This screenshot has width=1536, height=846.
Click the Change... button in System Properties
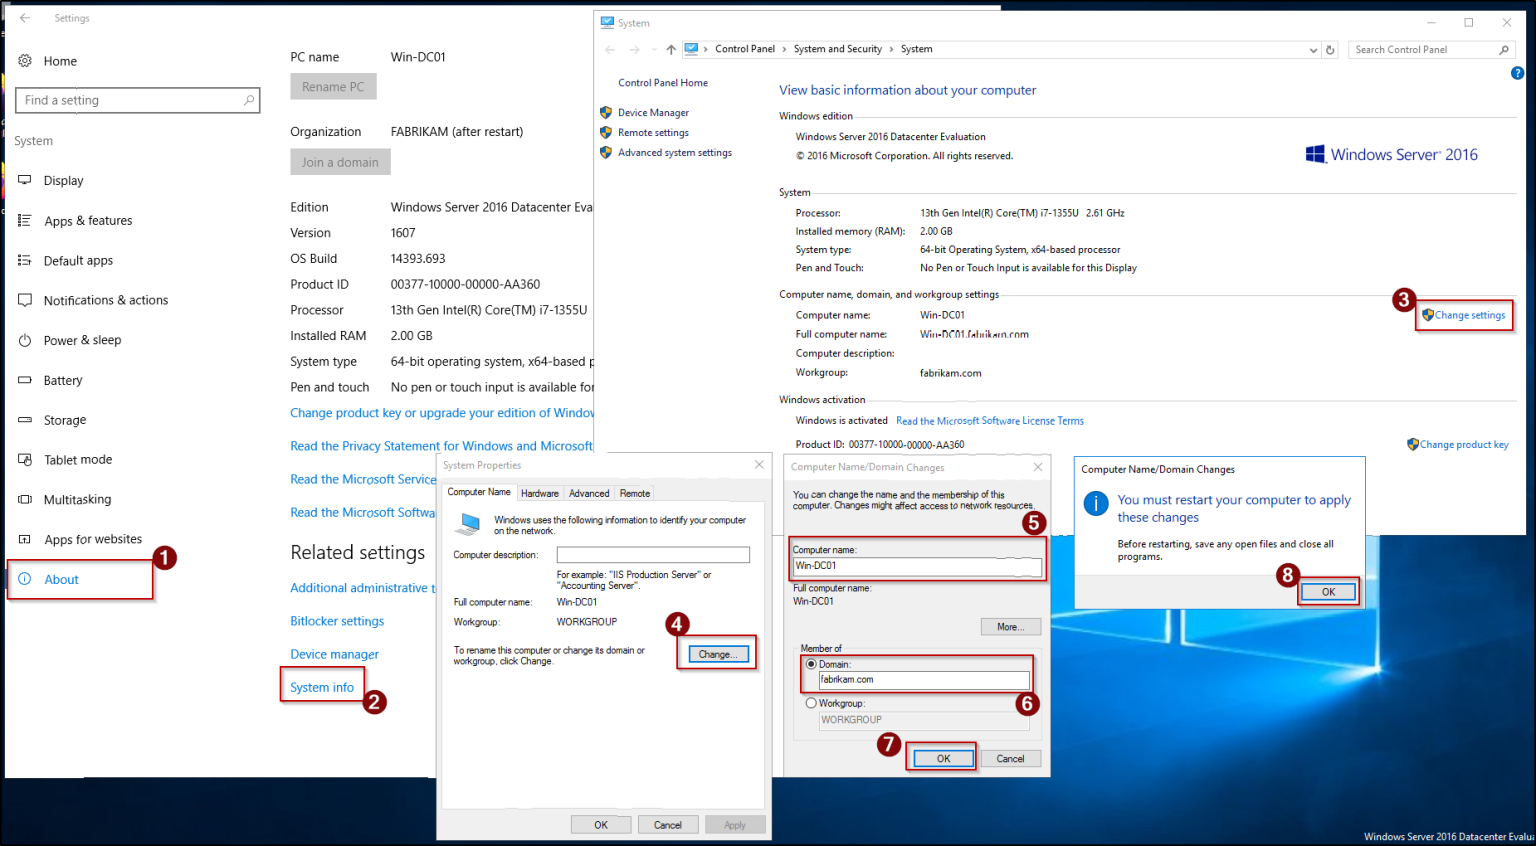click(x=716, y=653)
